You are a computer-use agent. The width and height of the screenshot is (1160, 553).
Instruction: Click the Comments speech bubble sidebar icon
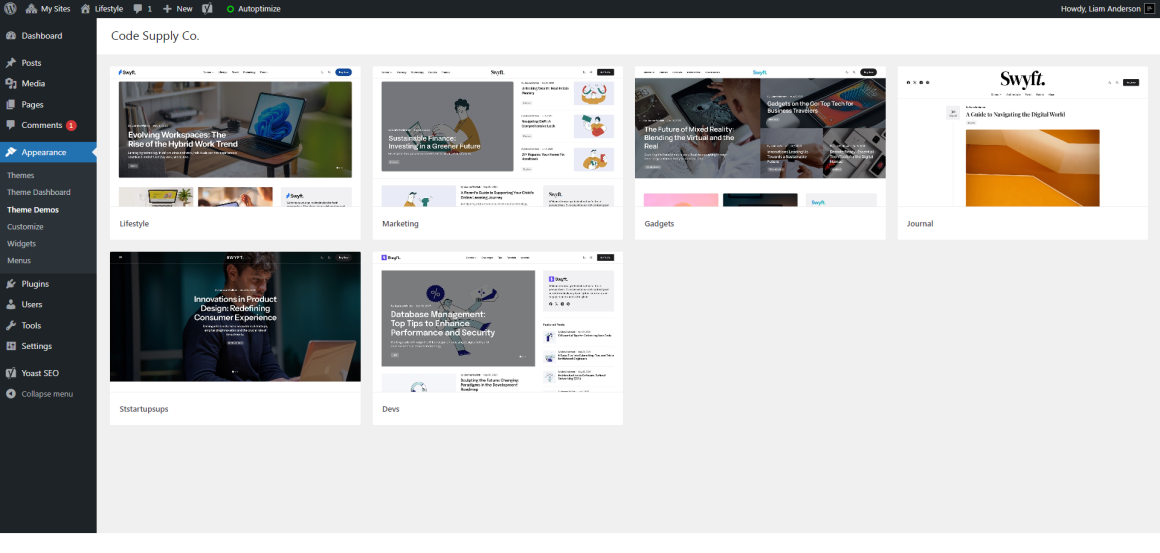pos(11,125)
